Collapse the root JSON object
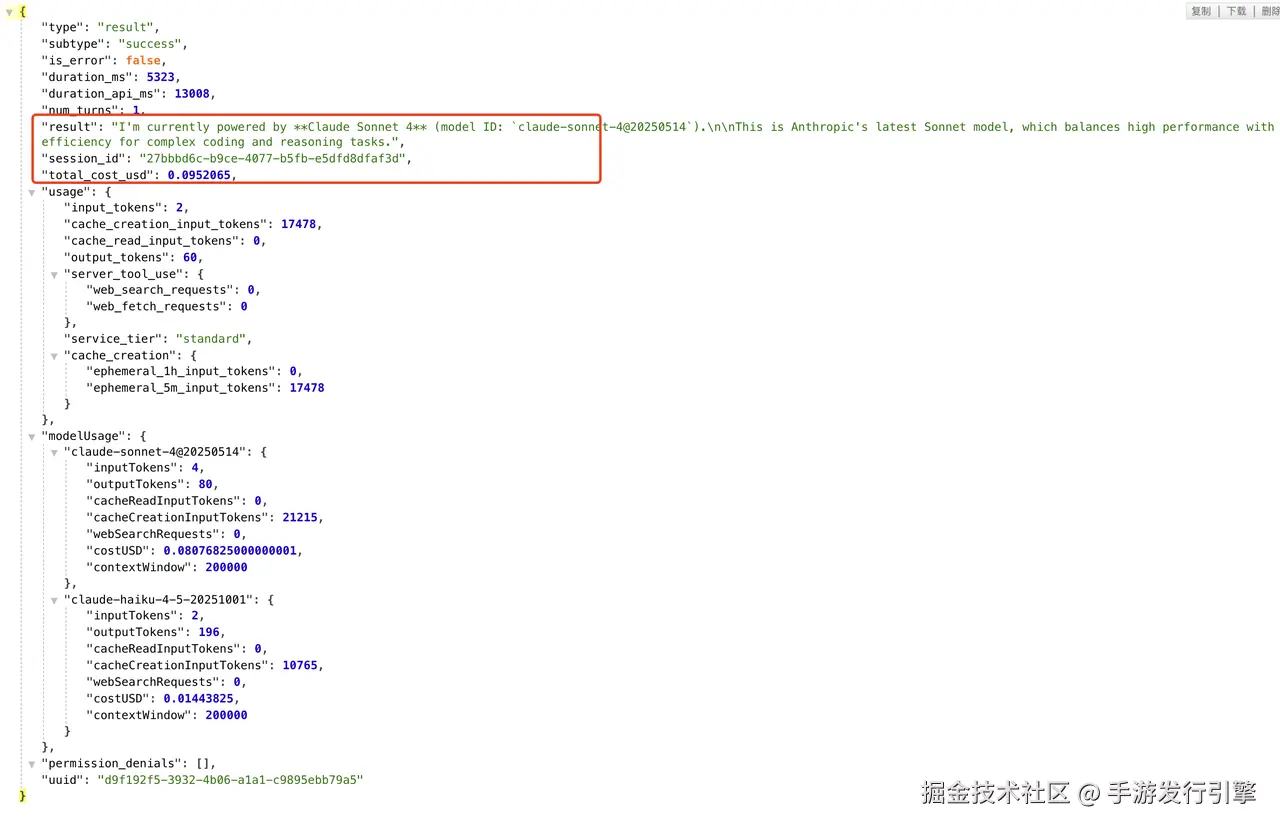Image resolution: width=1280 pixels, height=830 pixels. click(x=10, y=12)
